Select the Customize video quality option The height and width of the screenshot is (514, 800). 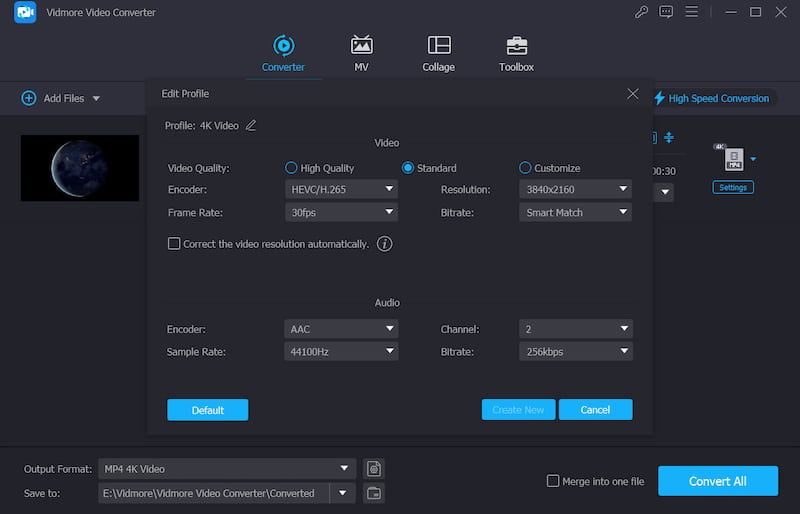(526, 168)
